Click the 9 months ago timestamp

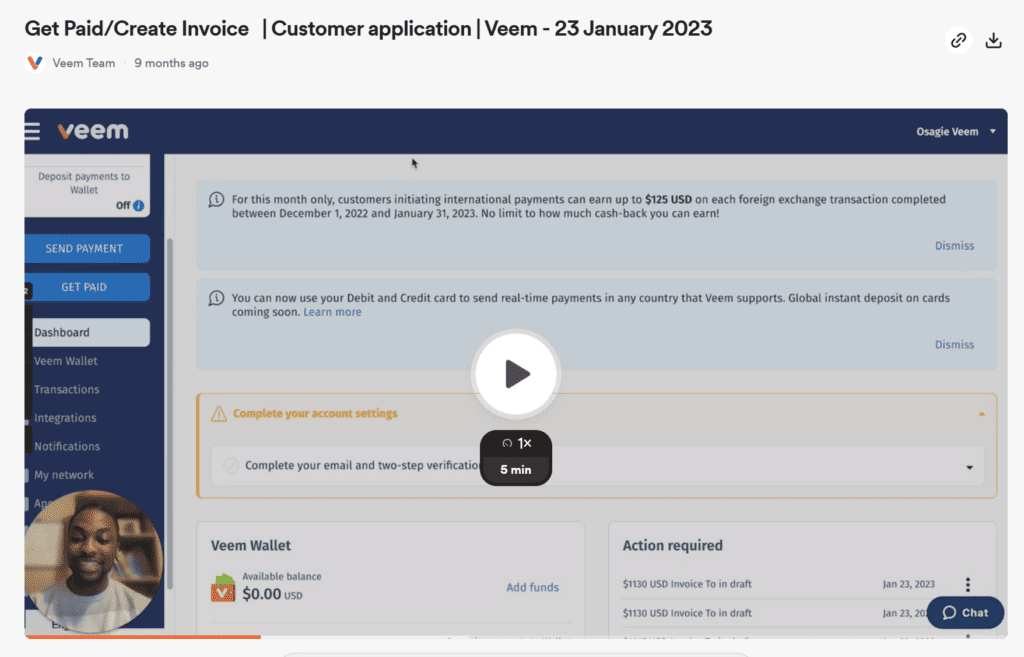172,63
